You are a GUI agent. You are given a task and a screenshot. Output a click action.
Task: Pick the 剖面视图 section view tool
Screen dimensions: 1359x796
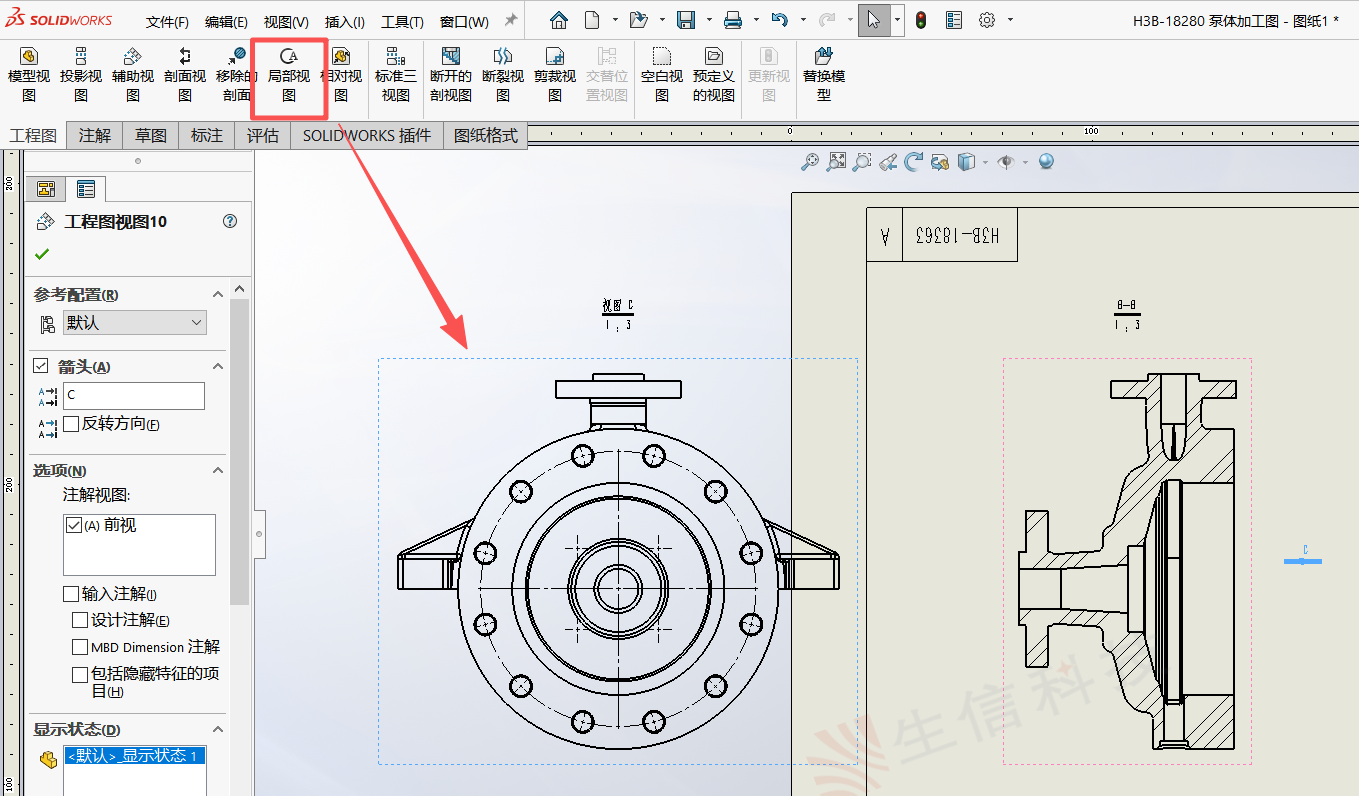[x=184, y=75]
